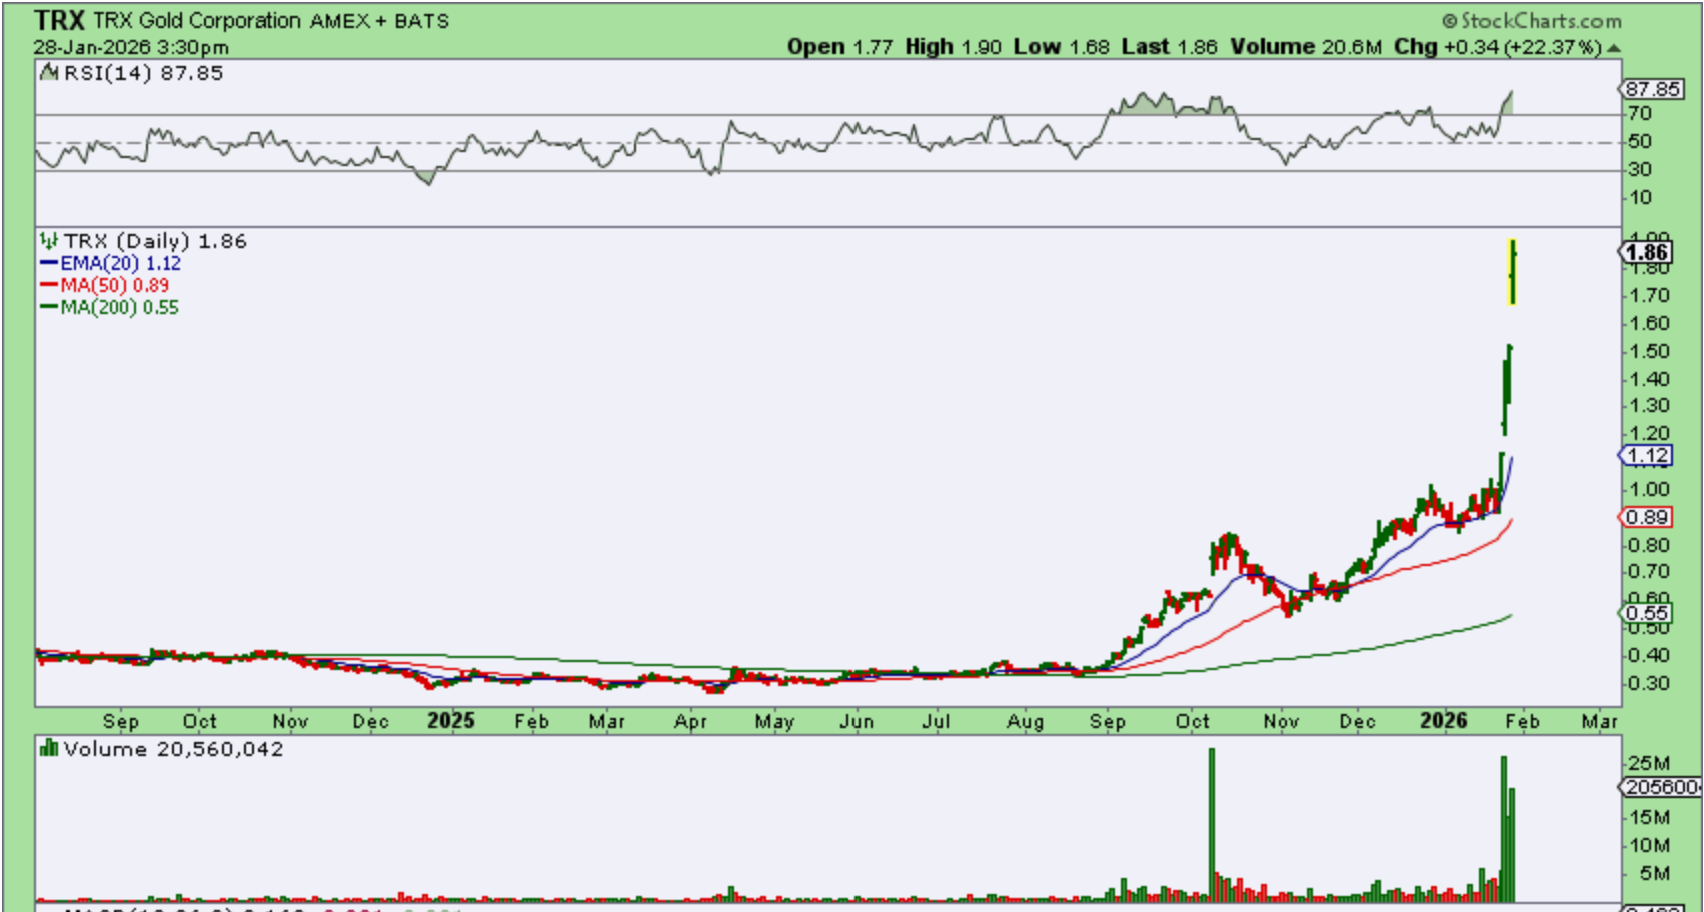Click the 0.30 price axis label
1704x912 pixels.
(x=1649, y=684)
